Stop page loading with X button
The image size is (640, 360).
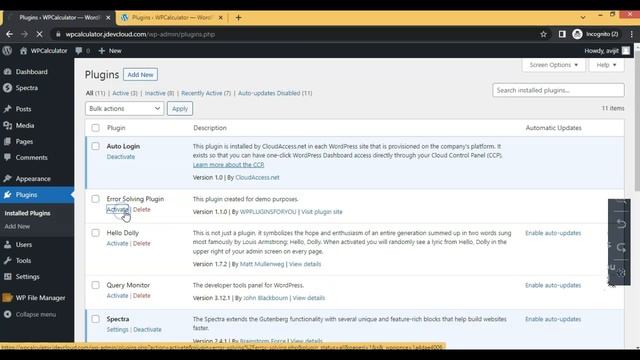tap(39, 34)
